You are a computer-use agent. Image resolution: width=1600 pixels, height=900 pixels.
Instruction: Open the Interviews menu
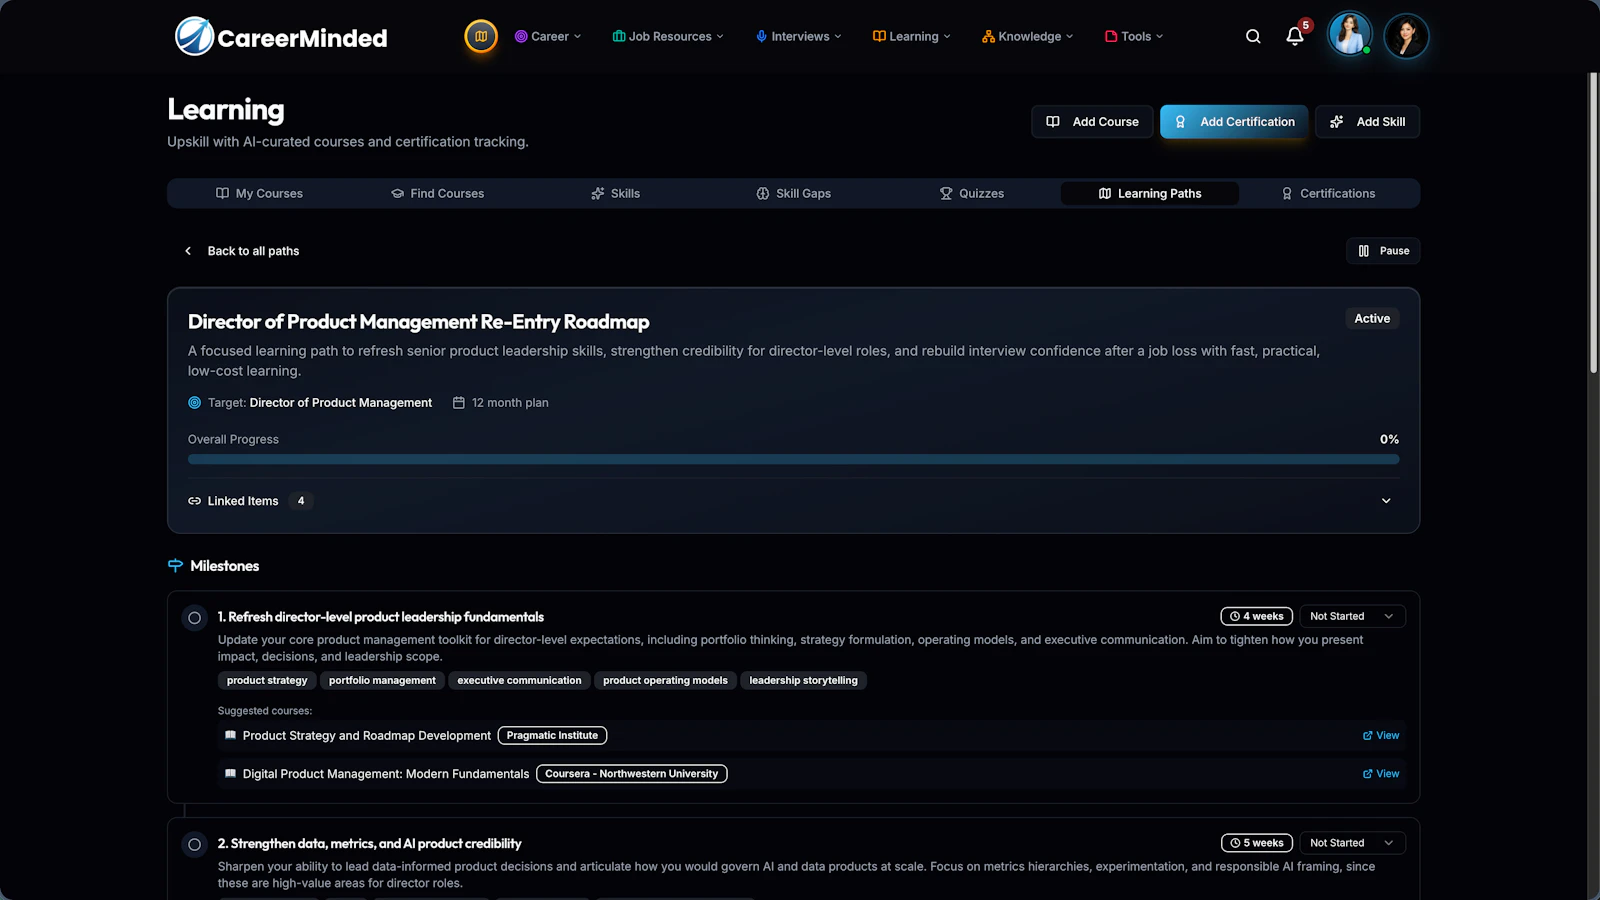(x=799, y=36)
